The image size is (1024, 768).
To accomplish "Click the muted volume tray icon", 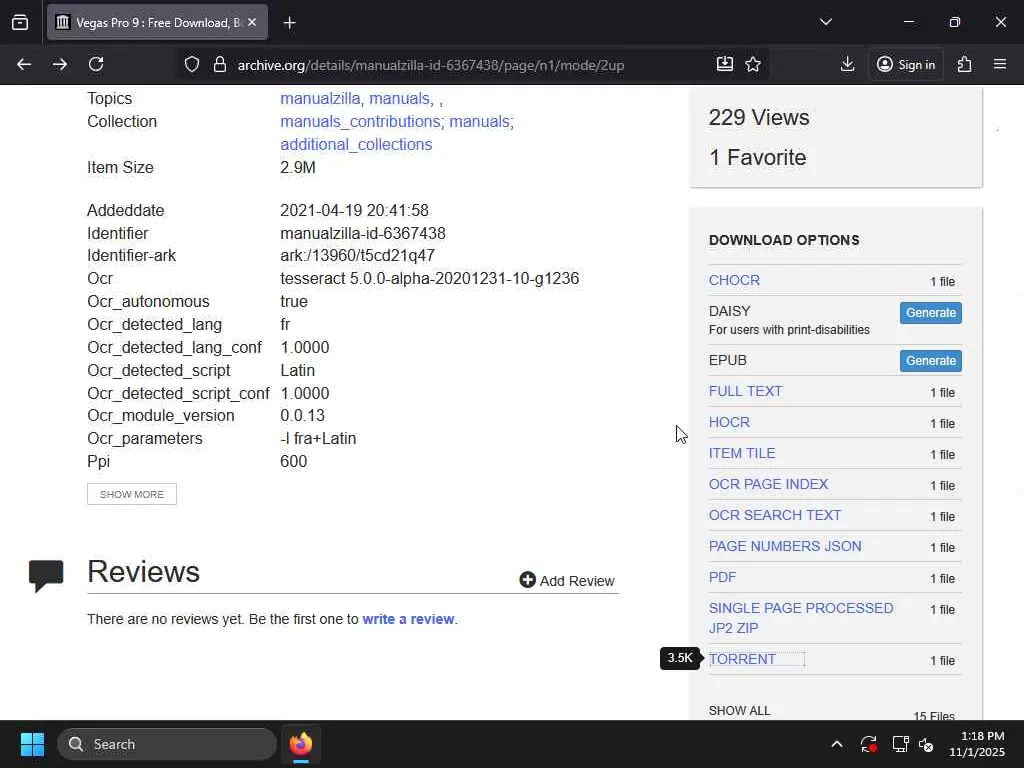I will 926,744.
